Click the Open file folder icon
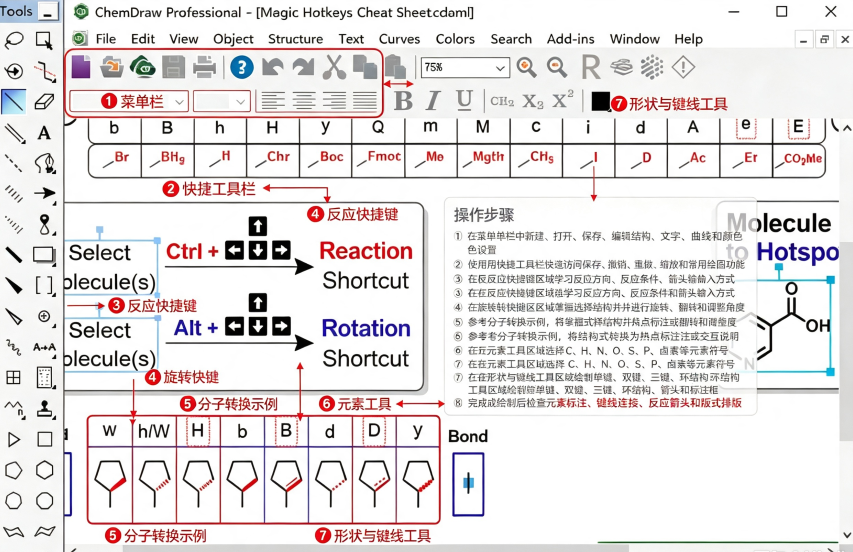The width and height of the screenshot is (853, 552). [112, 67]
